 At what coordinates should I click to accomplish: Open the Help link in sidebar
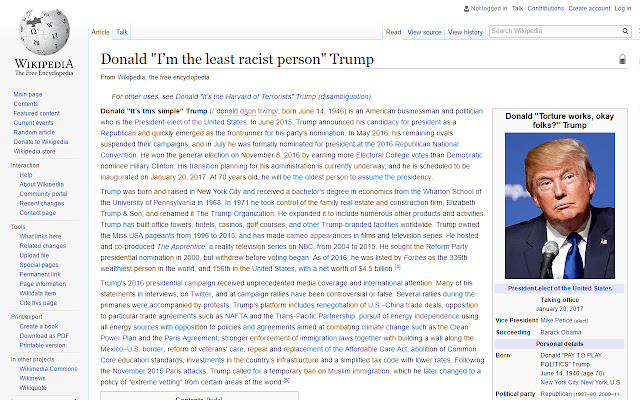coord(26,175)
